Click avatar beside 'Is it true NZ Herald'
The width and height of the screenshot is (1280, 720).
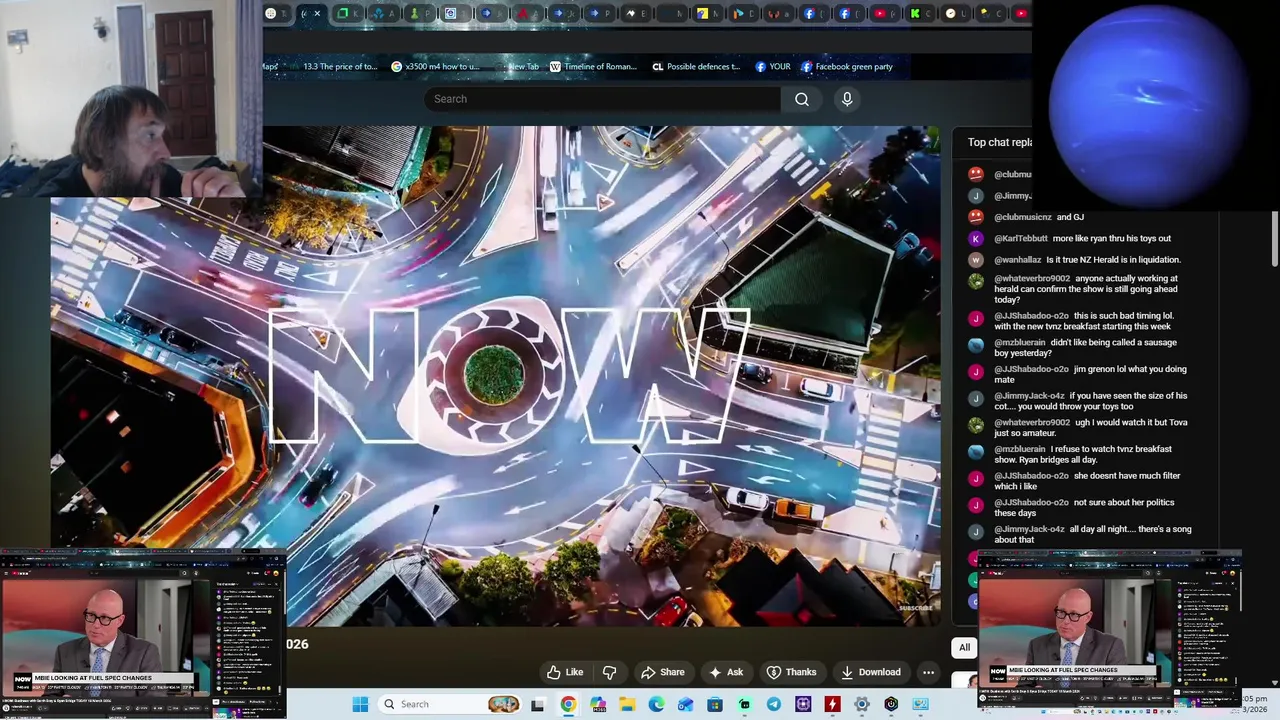click(976, 260)
